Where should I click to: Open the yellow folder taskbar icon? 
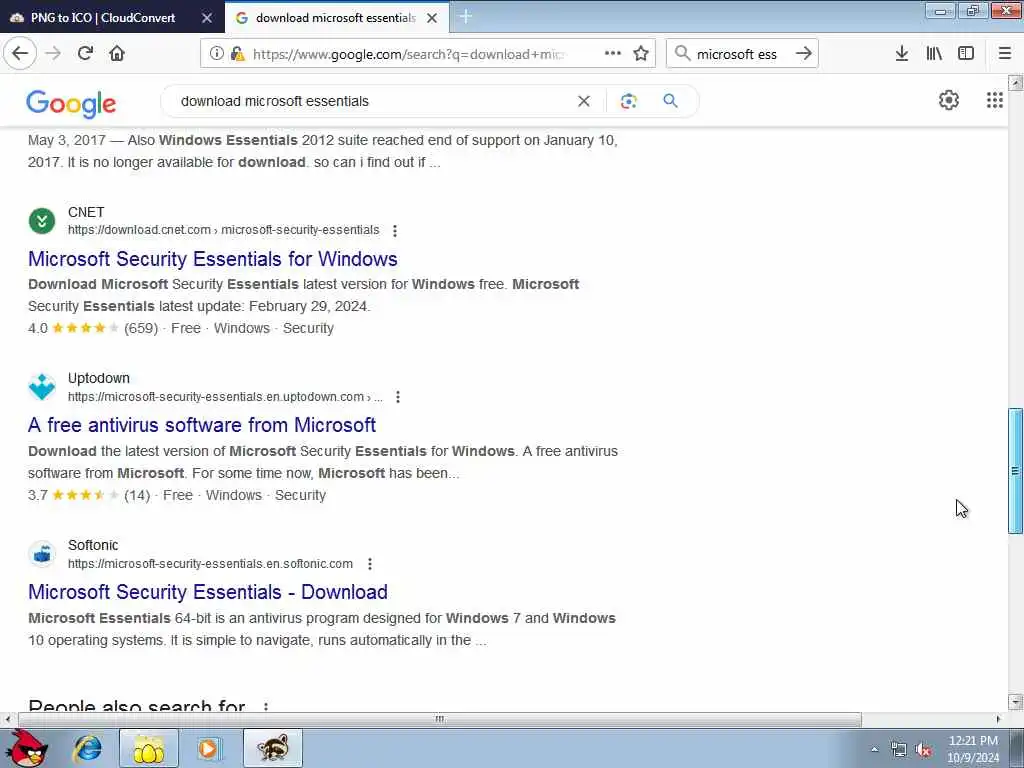click(x=148, y=748)
